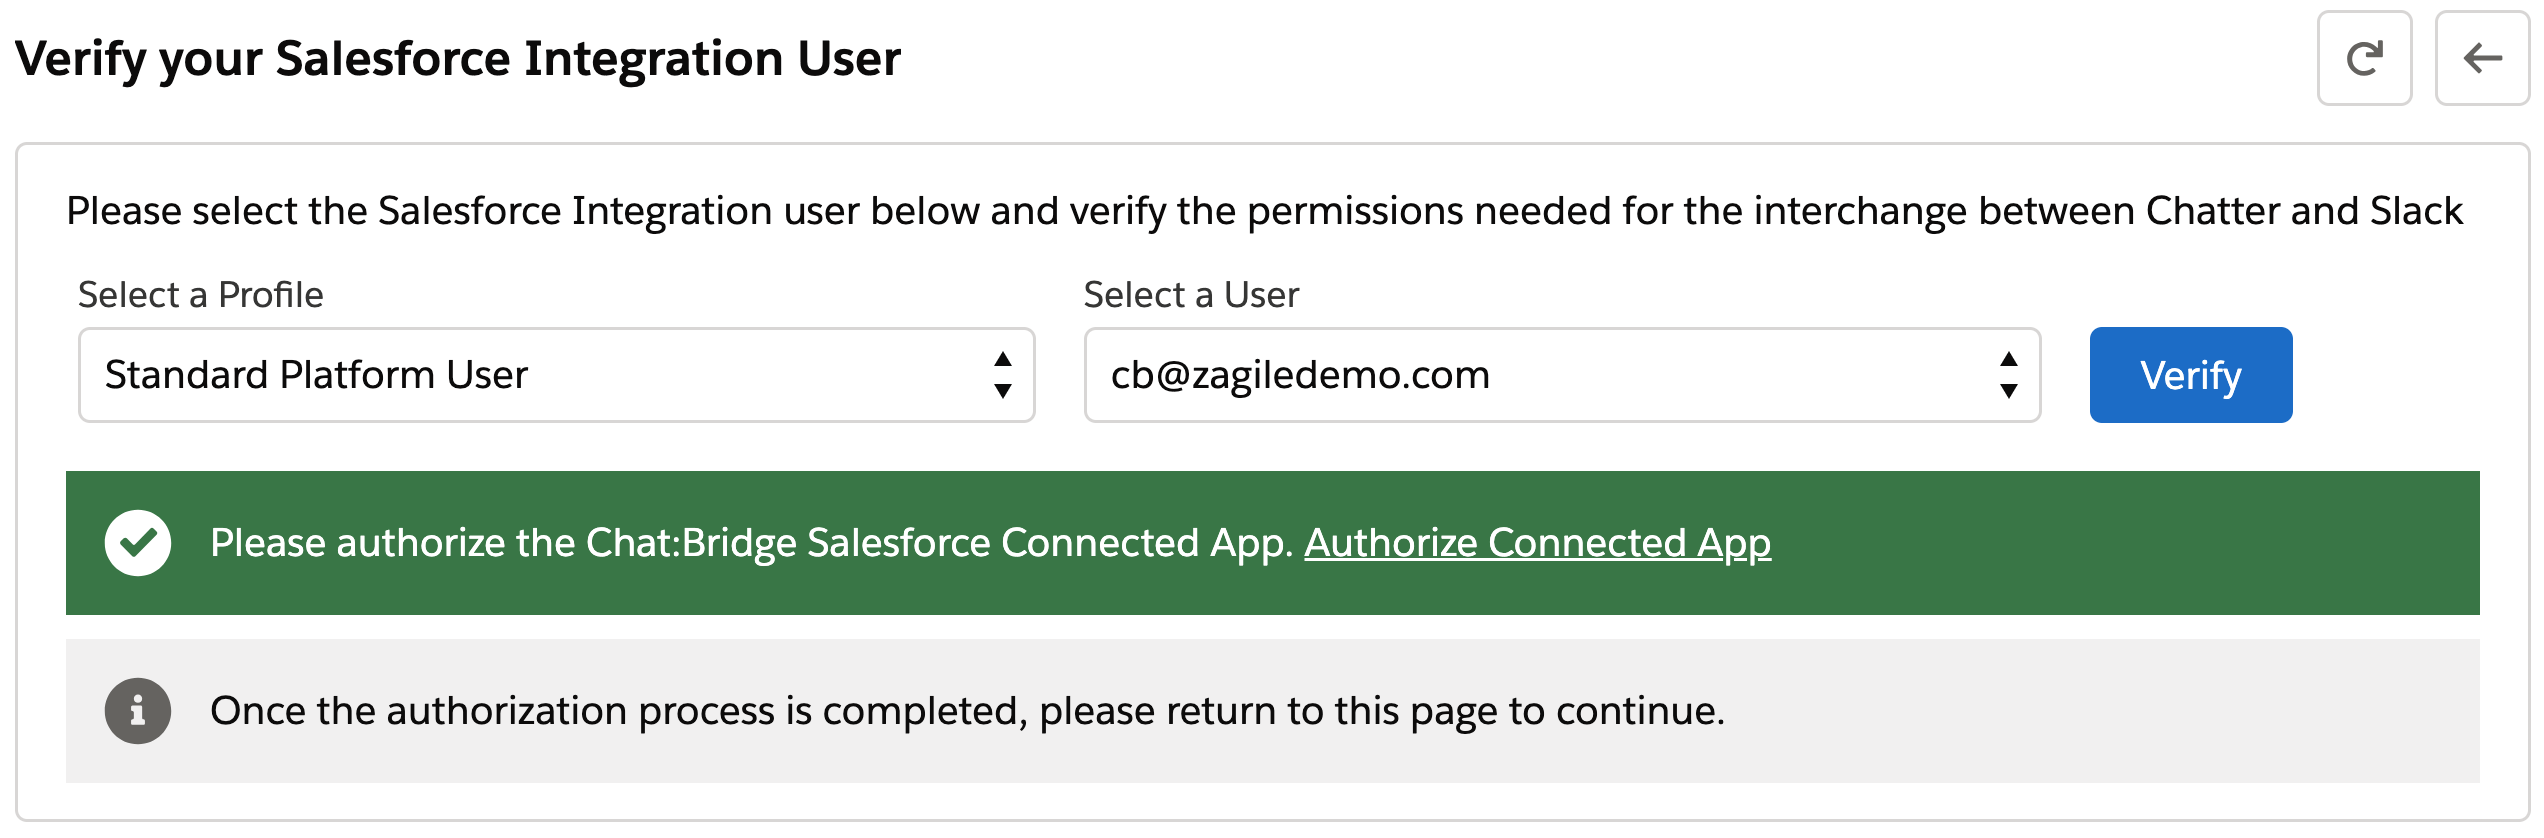This screenshot has height=838, width=2544.
Task: Click the Please authorize Chat:Bridge message text
Action: click(x=750, y=543)
